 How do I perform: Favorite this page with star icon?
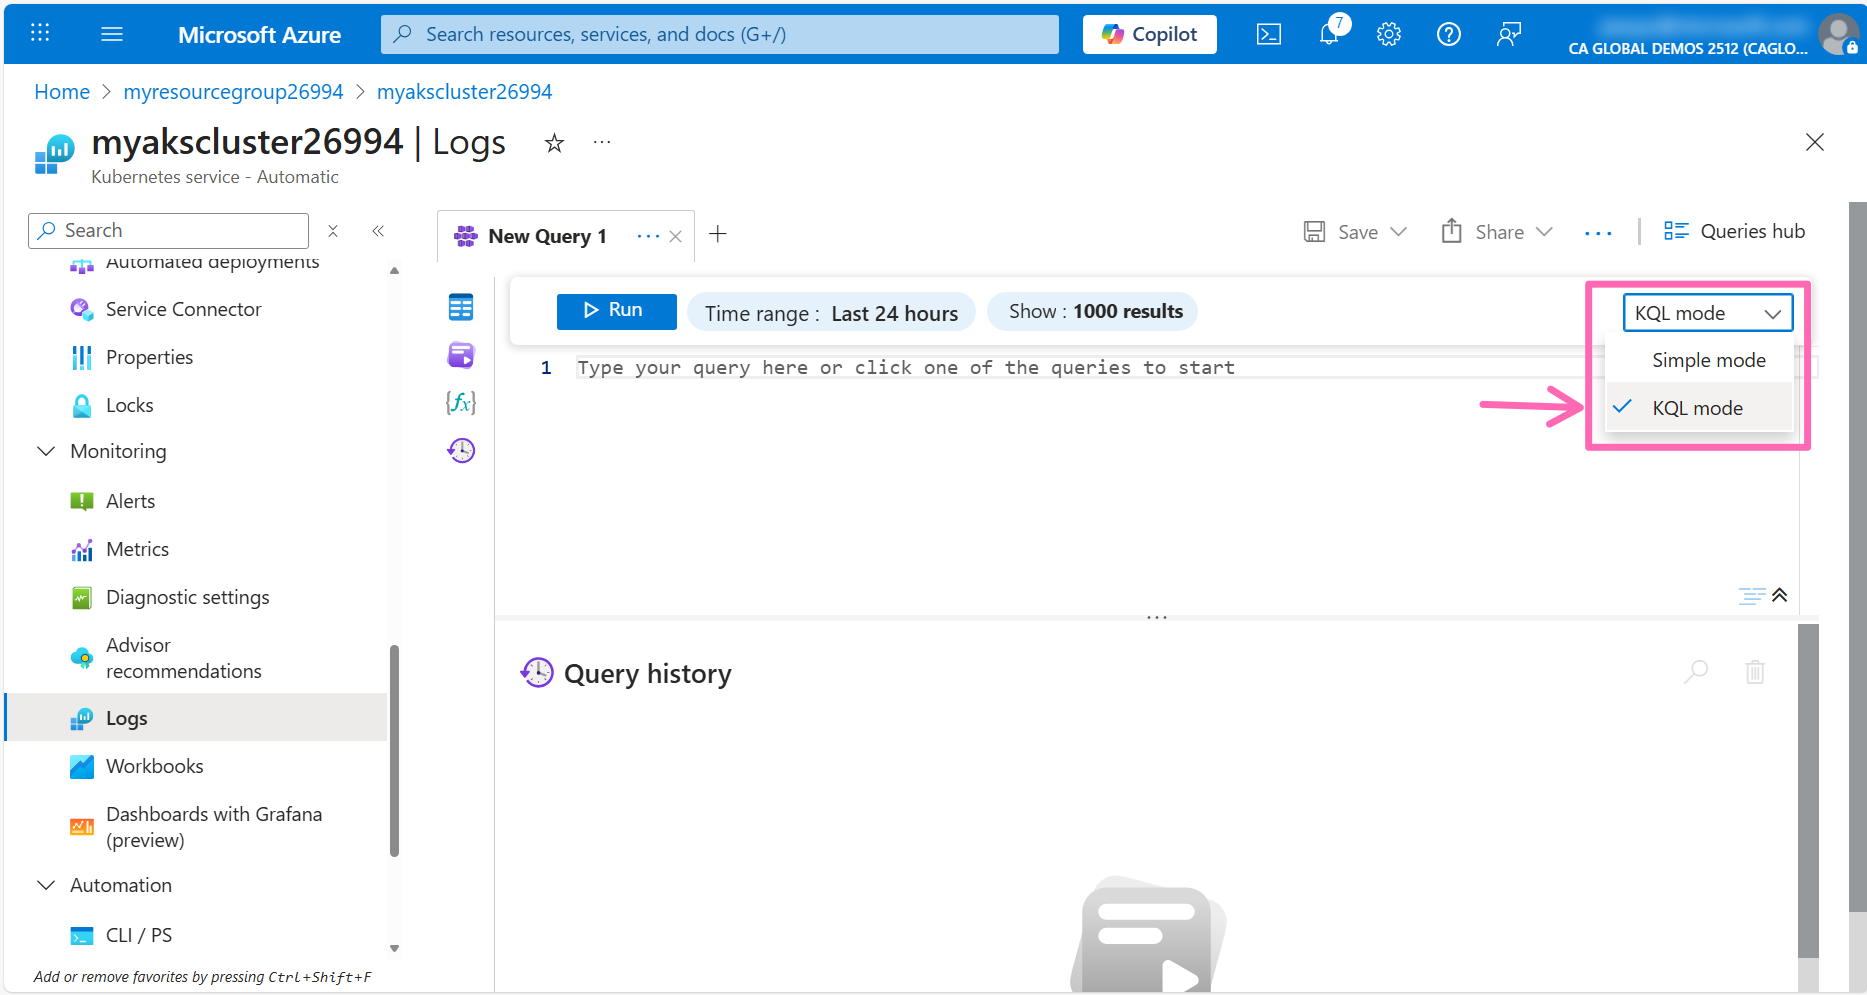[x=554, y=144]
